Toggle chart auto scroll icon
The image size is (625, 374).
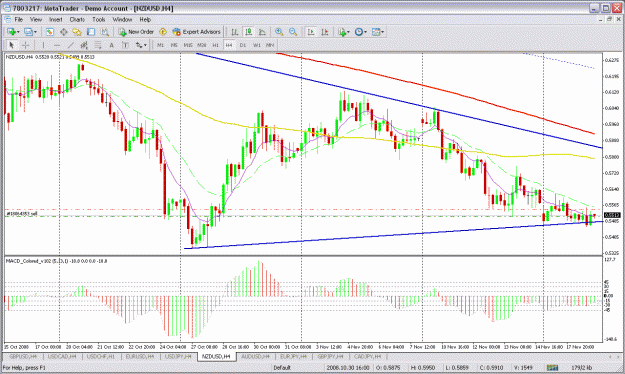[311, 32]
